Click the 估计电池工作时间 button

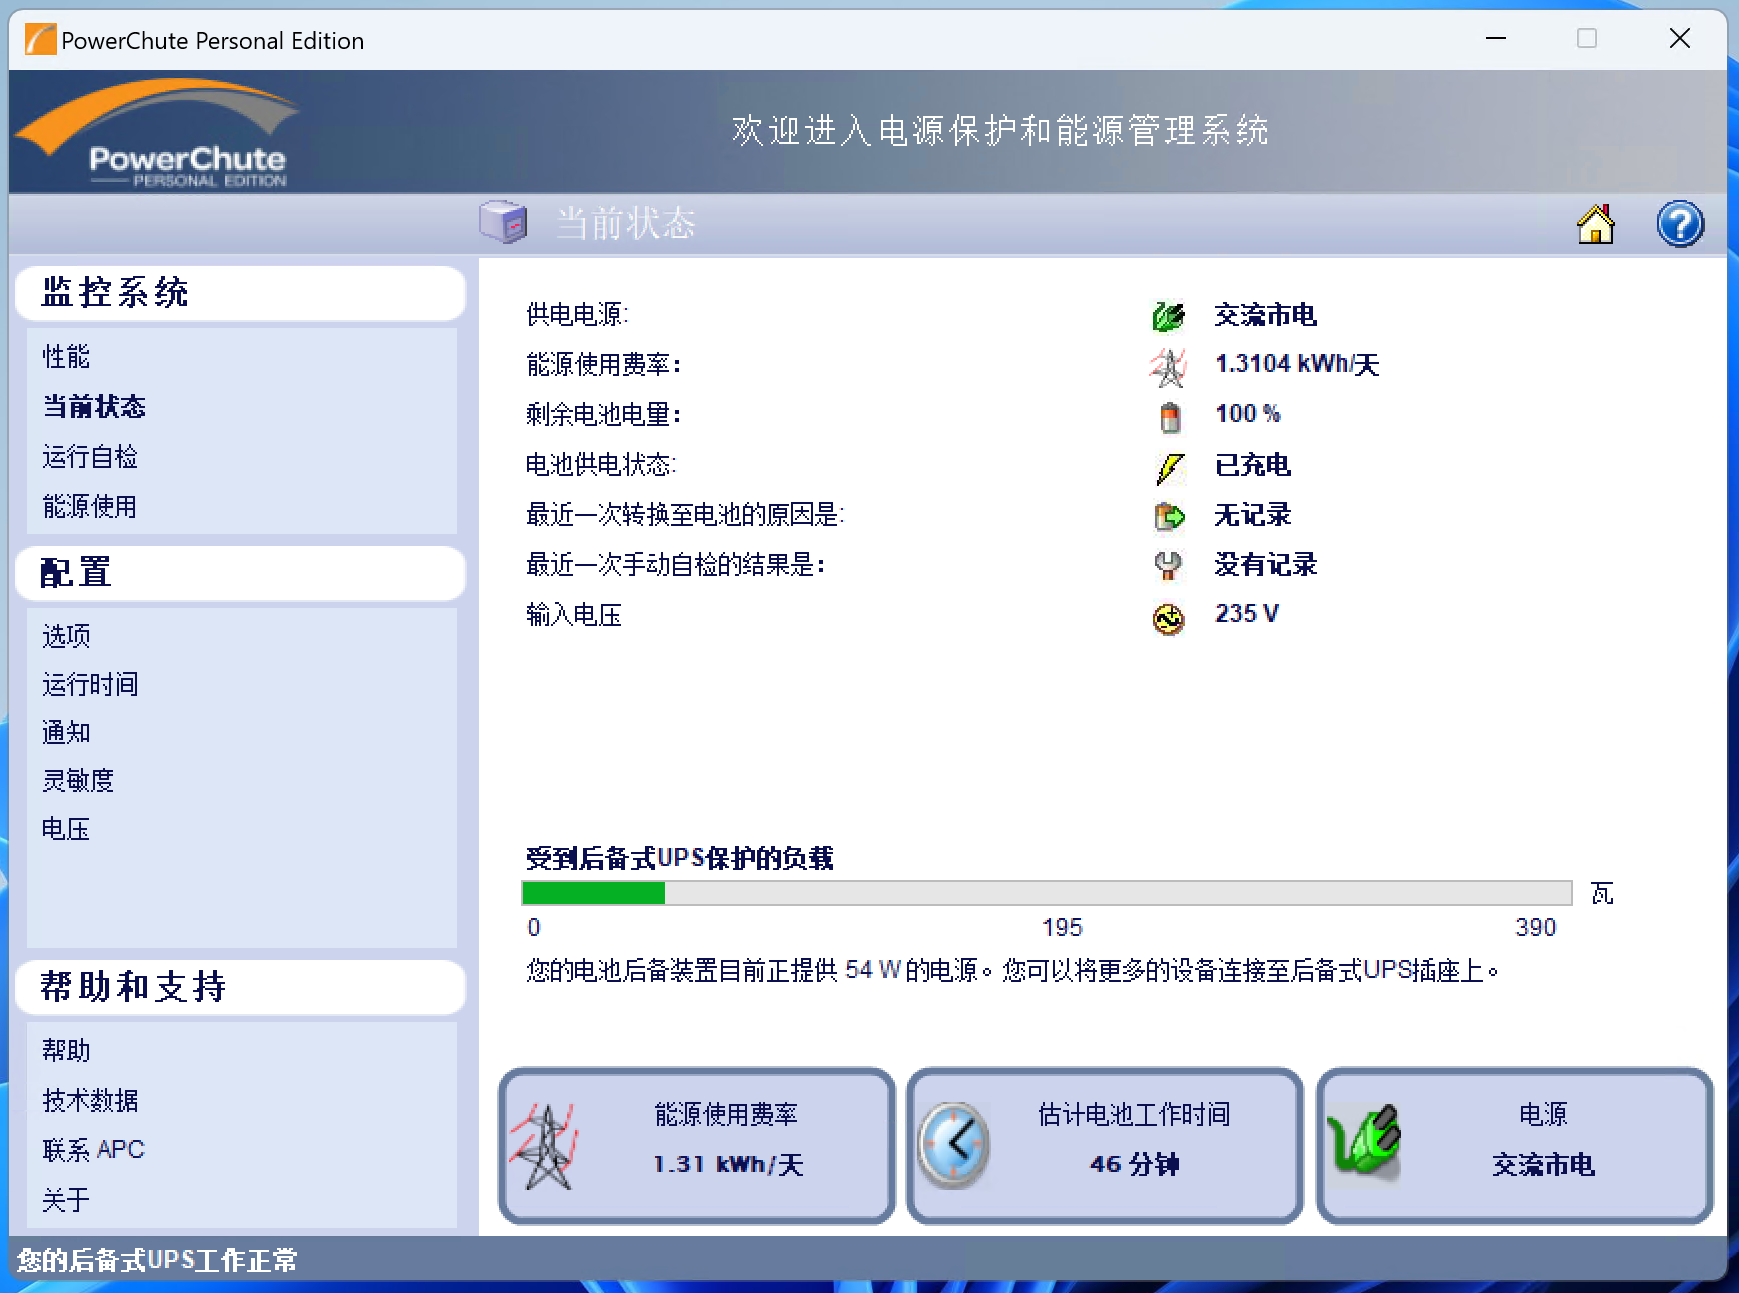coord(1103,1145)
